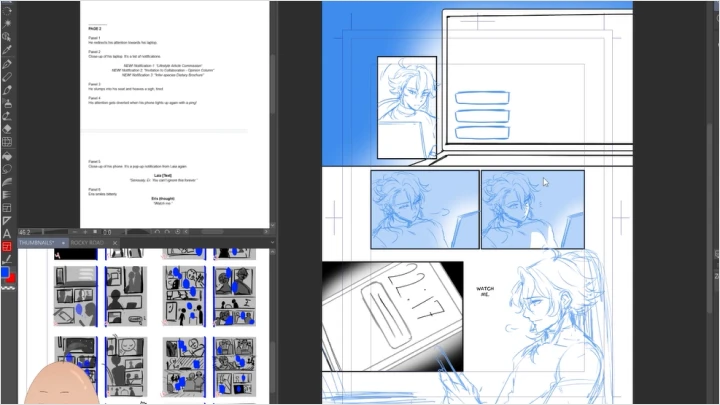Select the transparent checkered color swatch
This screenshot has width=720, height=405.
pos(8,288)
